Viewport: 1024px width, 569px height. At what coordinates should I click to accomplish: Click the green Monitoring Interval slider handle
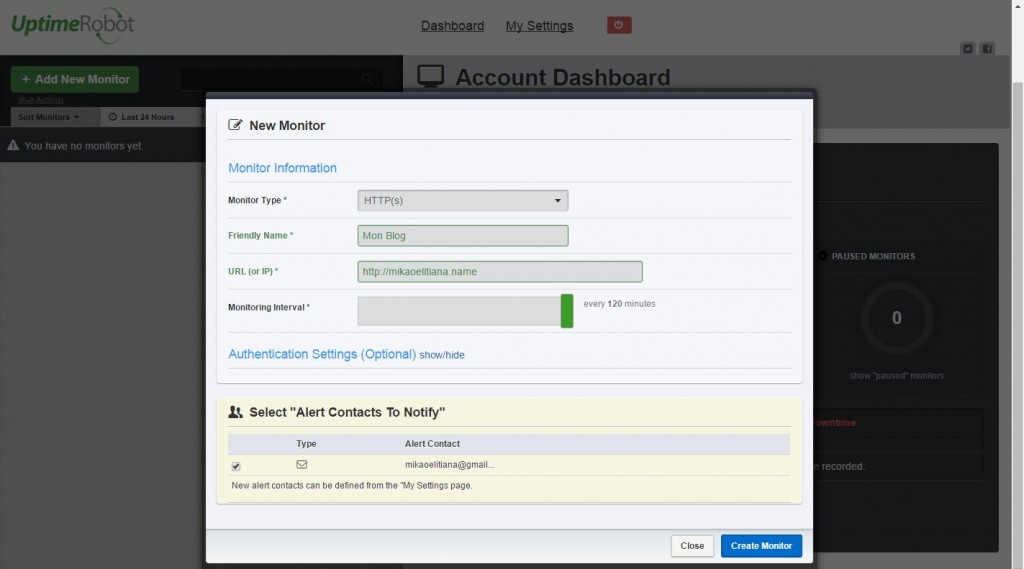click(567, 311)
